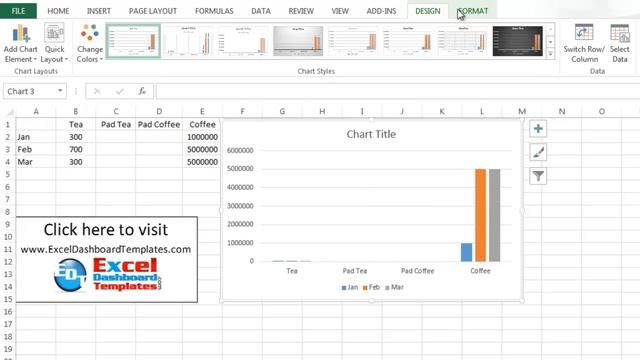
Task: Switch to the HOME tab
Action: click(58, 11)
